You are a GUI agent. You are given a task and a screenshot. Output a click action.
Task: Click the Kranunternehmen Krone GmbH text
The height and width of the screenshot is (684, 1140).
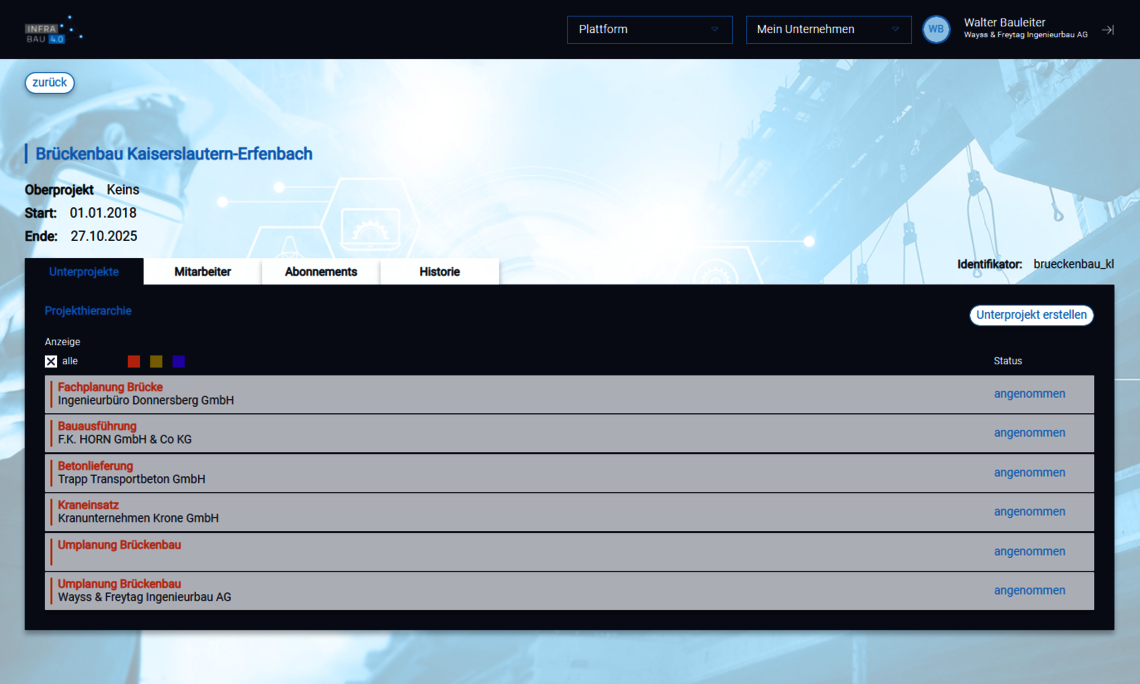138,518
